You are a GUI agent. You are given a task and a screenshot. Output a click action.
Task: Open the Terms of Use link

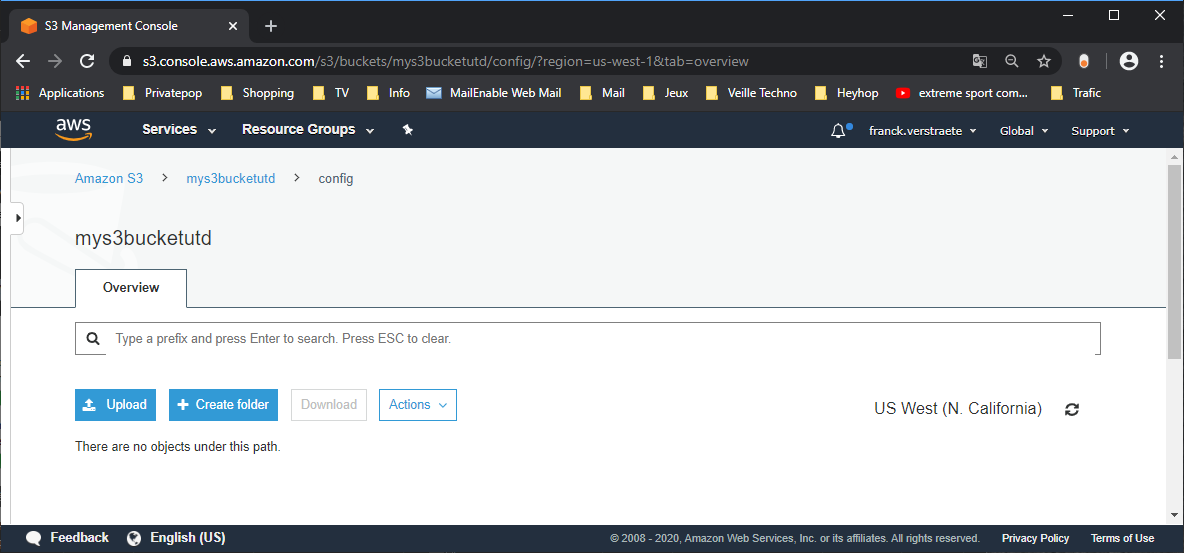point(1122,539)
